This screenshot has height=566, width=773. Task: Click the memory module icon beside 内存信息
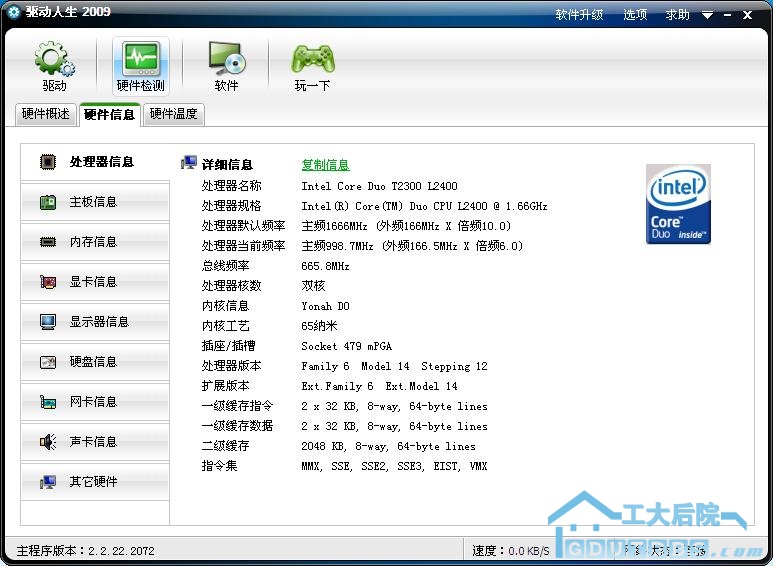pyautogui.click(x=48, y=242)
